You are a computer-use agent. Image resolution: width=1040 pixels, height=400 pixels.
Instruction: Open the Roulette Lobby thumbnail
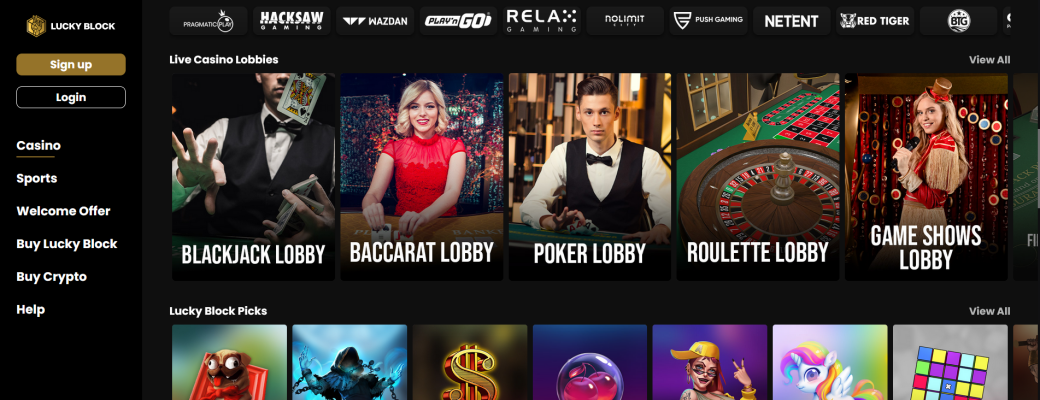[758, 177]
